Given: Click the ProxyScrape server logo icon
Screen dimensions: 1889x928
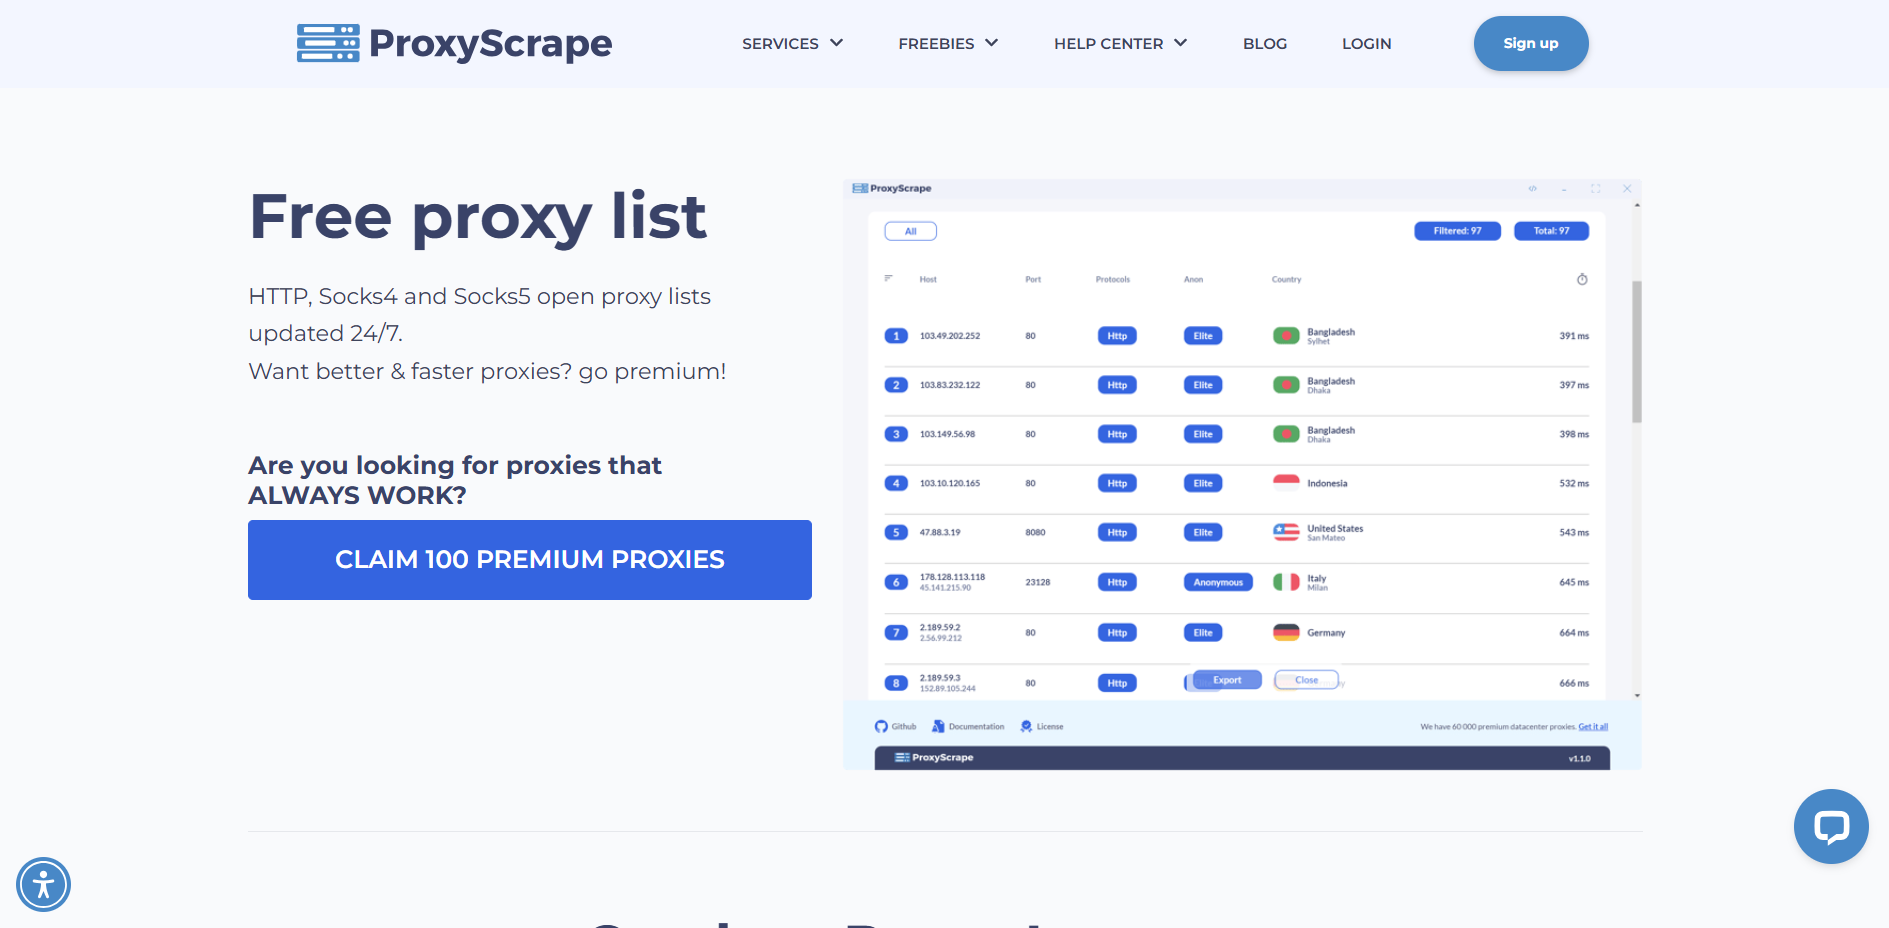Looking at the screenshot, I should click(x=328, y=43).
